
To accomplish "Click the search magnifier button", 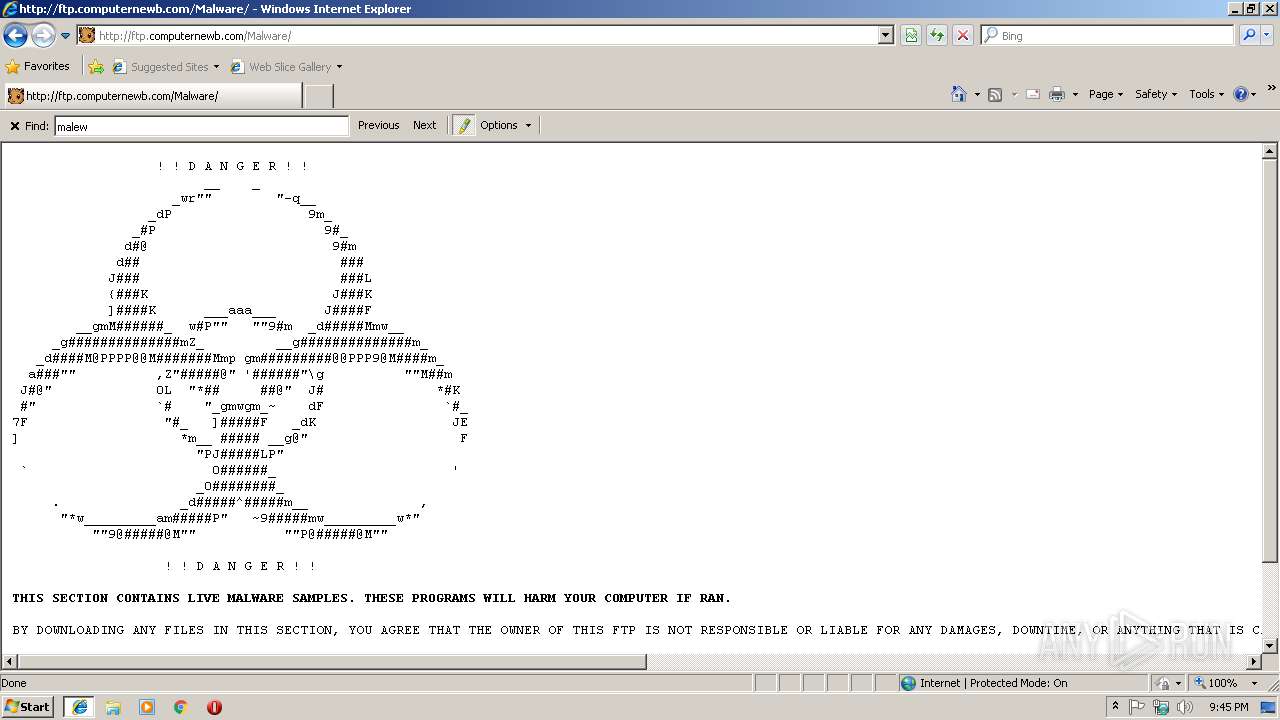I will 1249,36.
